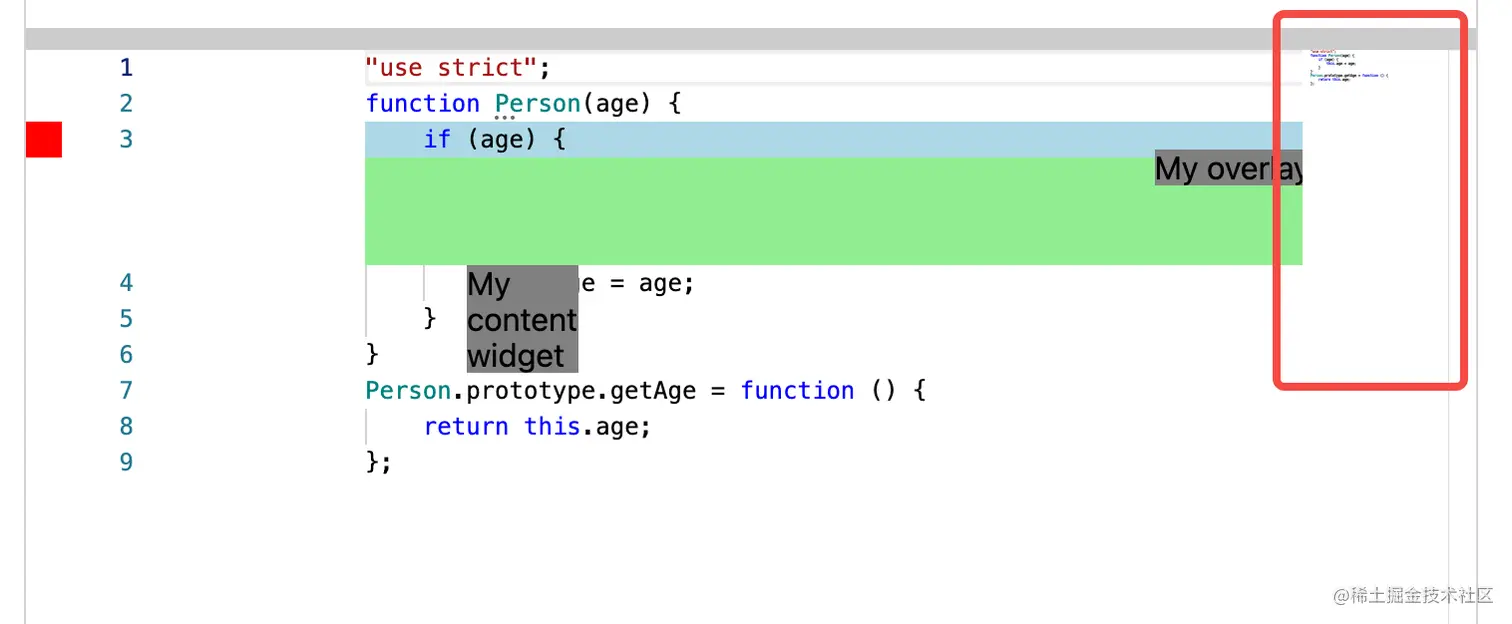Image resolution: width=1512 pixels, height=624 pixels.
Task: Click the function keyword on line 7
Action: (x=798, y=390)
